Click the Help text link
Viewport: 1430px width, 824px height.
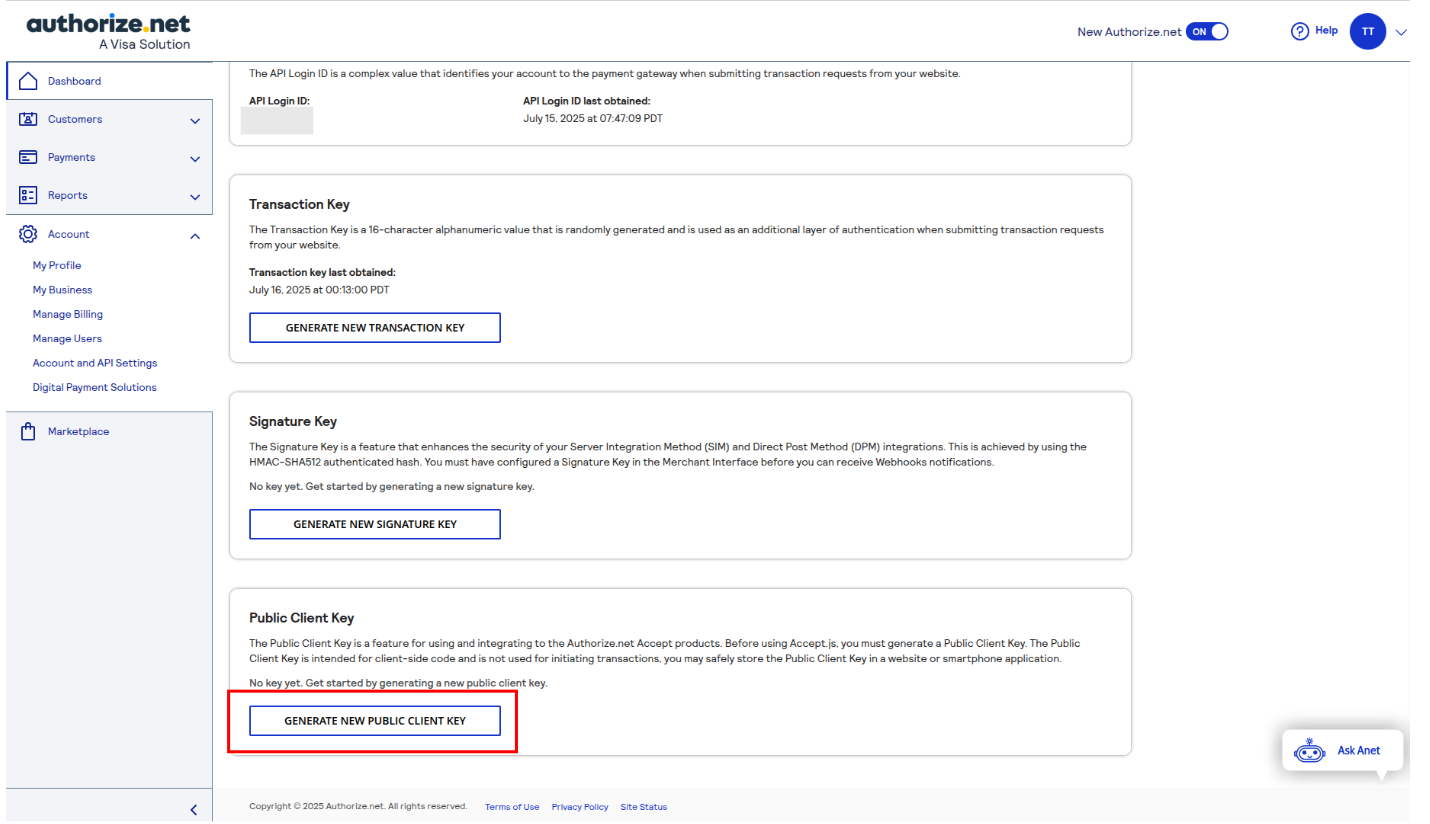point(1326,31)
